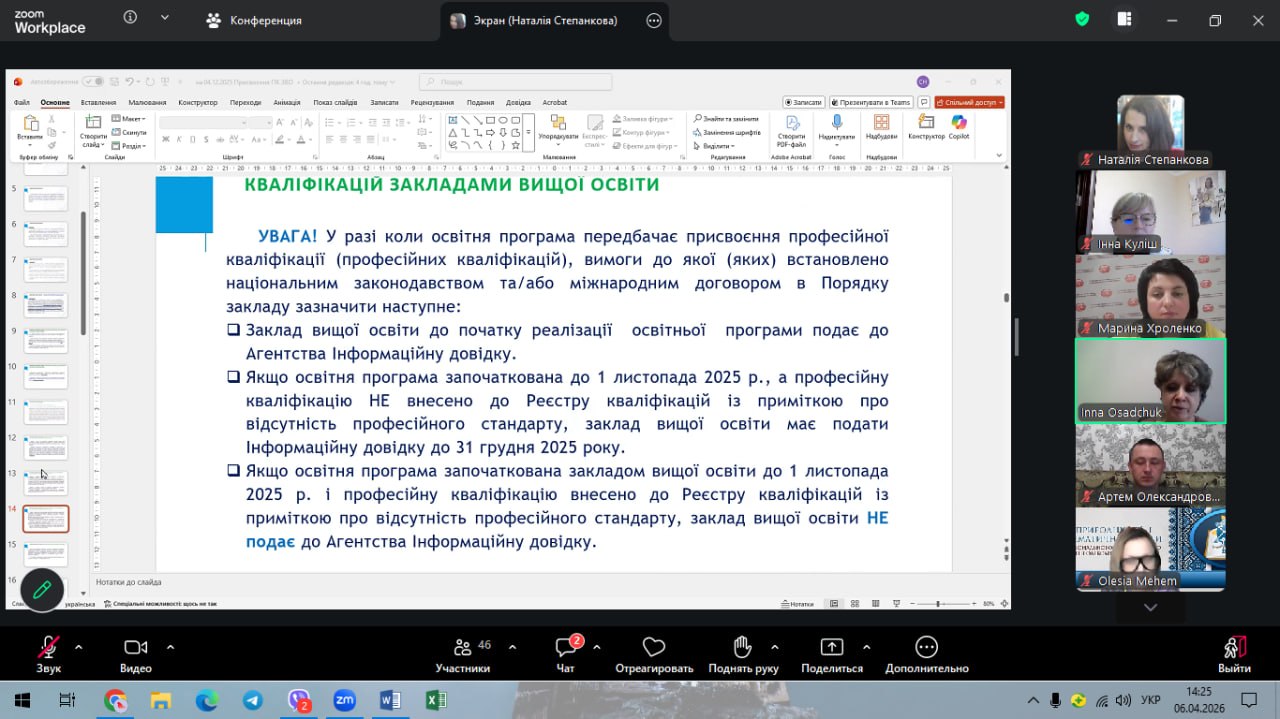Click the green annotation pencil button
Screen dimensions: 1280x719
(42, 590)
